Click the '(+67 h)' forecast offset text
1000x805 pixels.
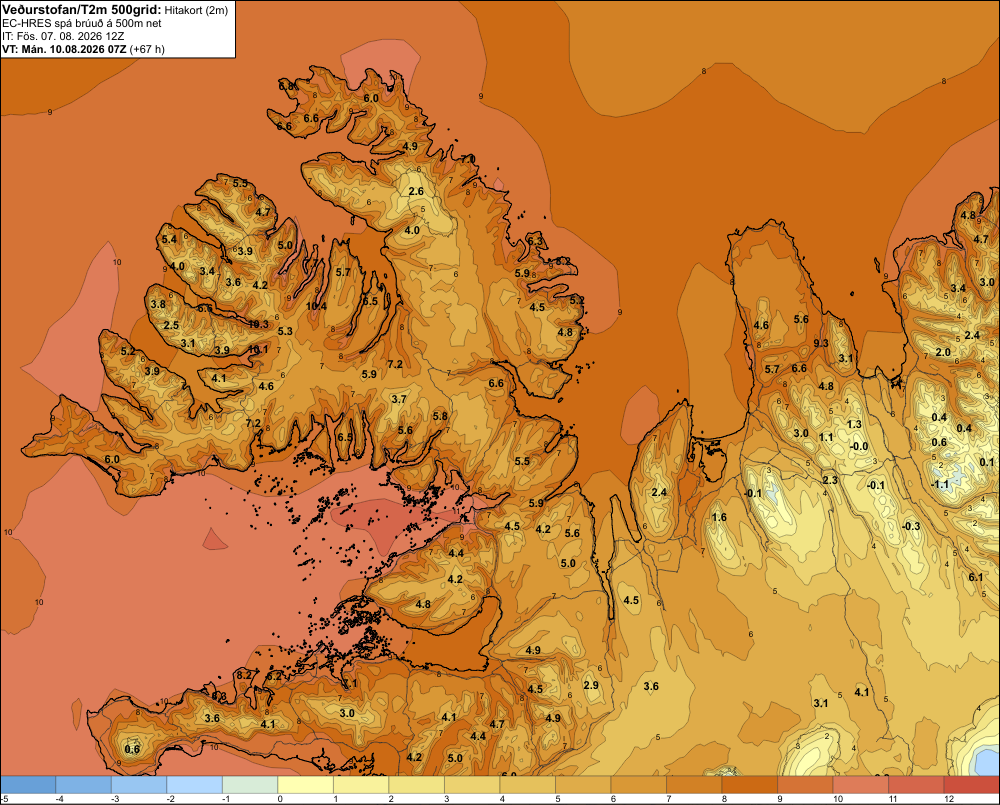click(147, 49)
